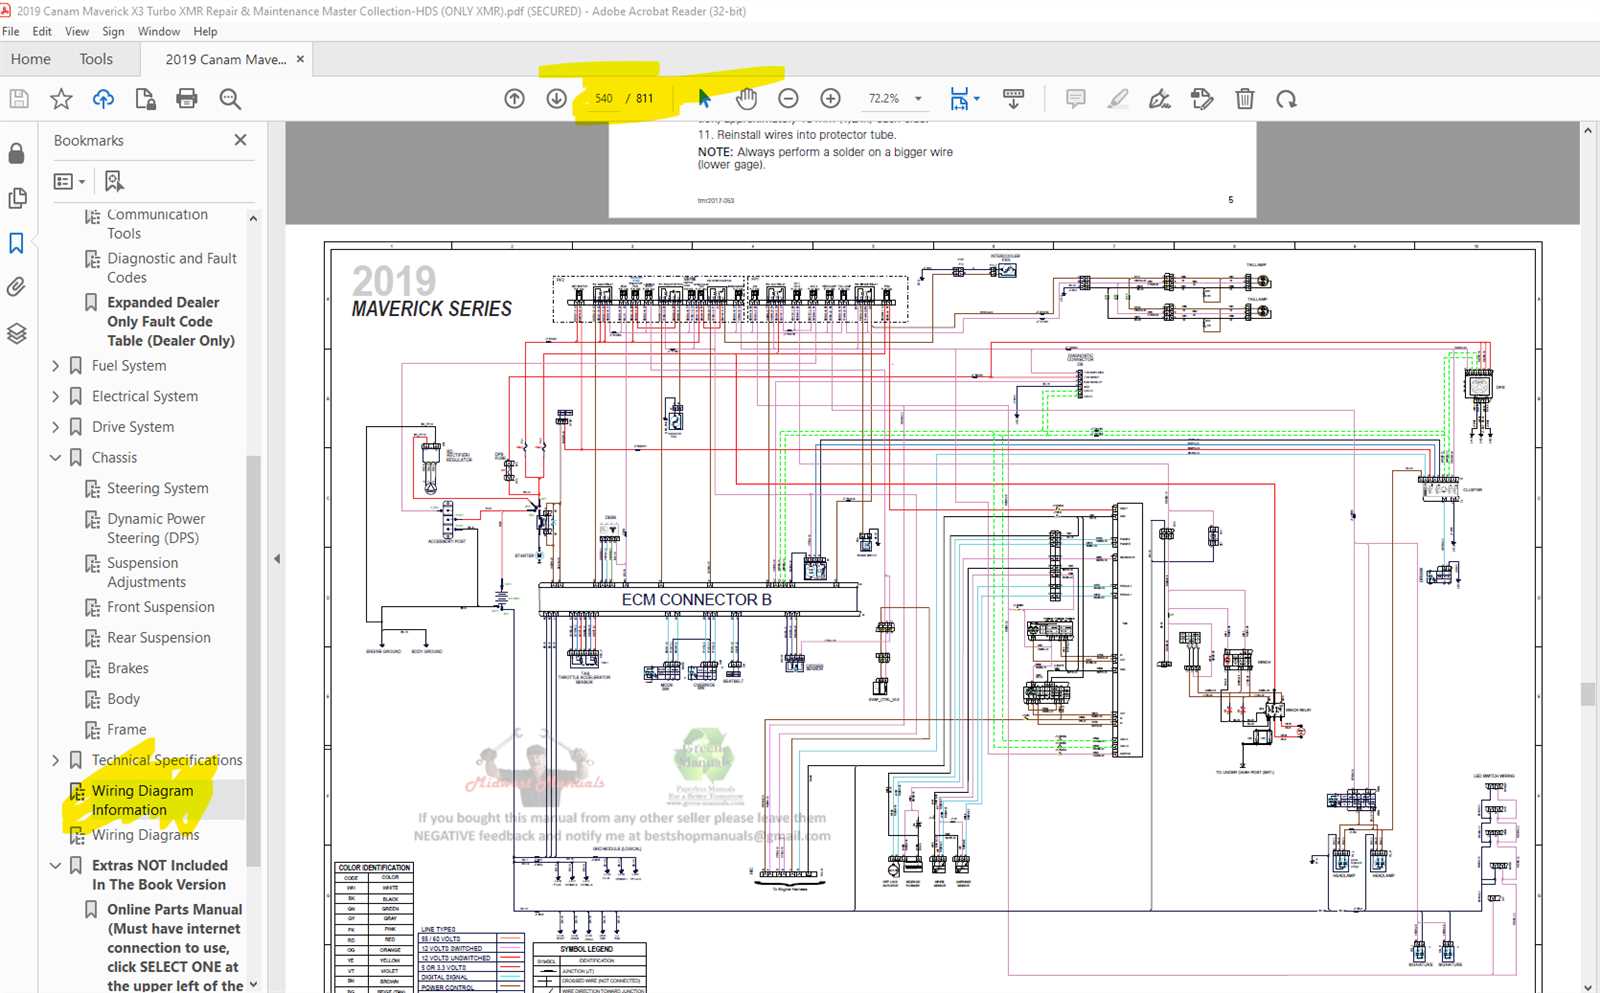Expand the Technical Specifications bookmark

click(55, 760)
